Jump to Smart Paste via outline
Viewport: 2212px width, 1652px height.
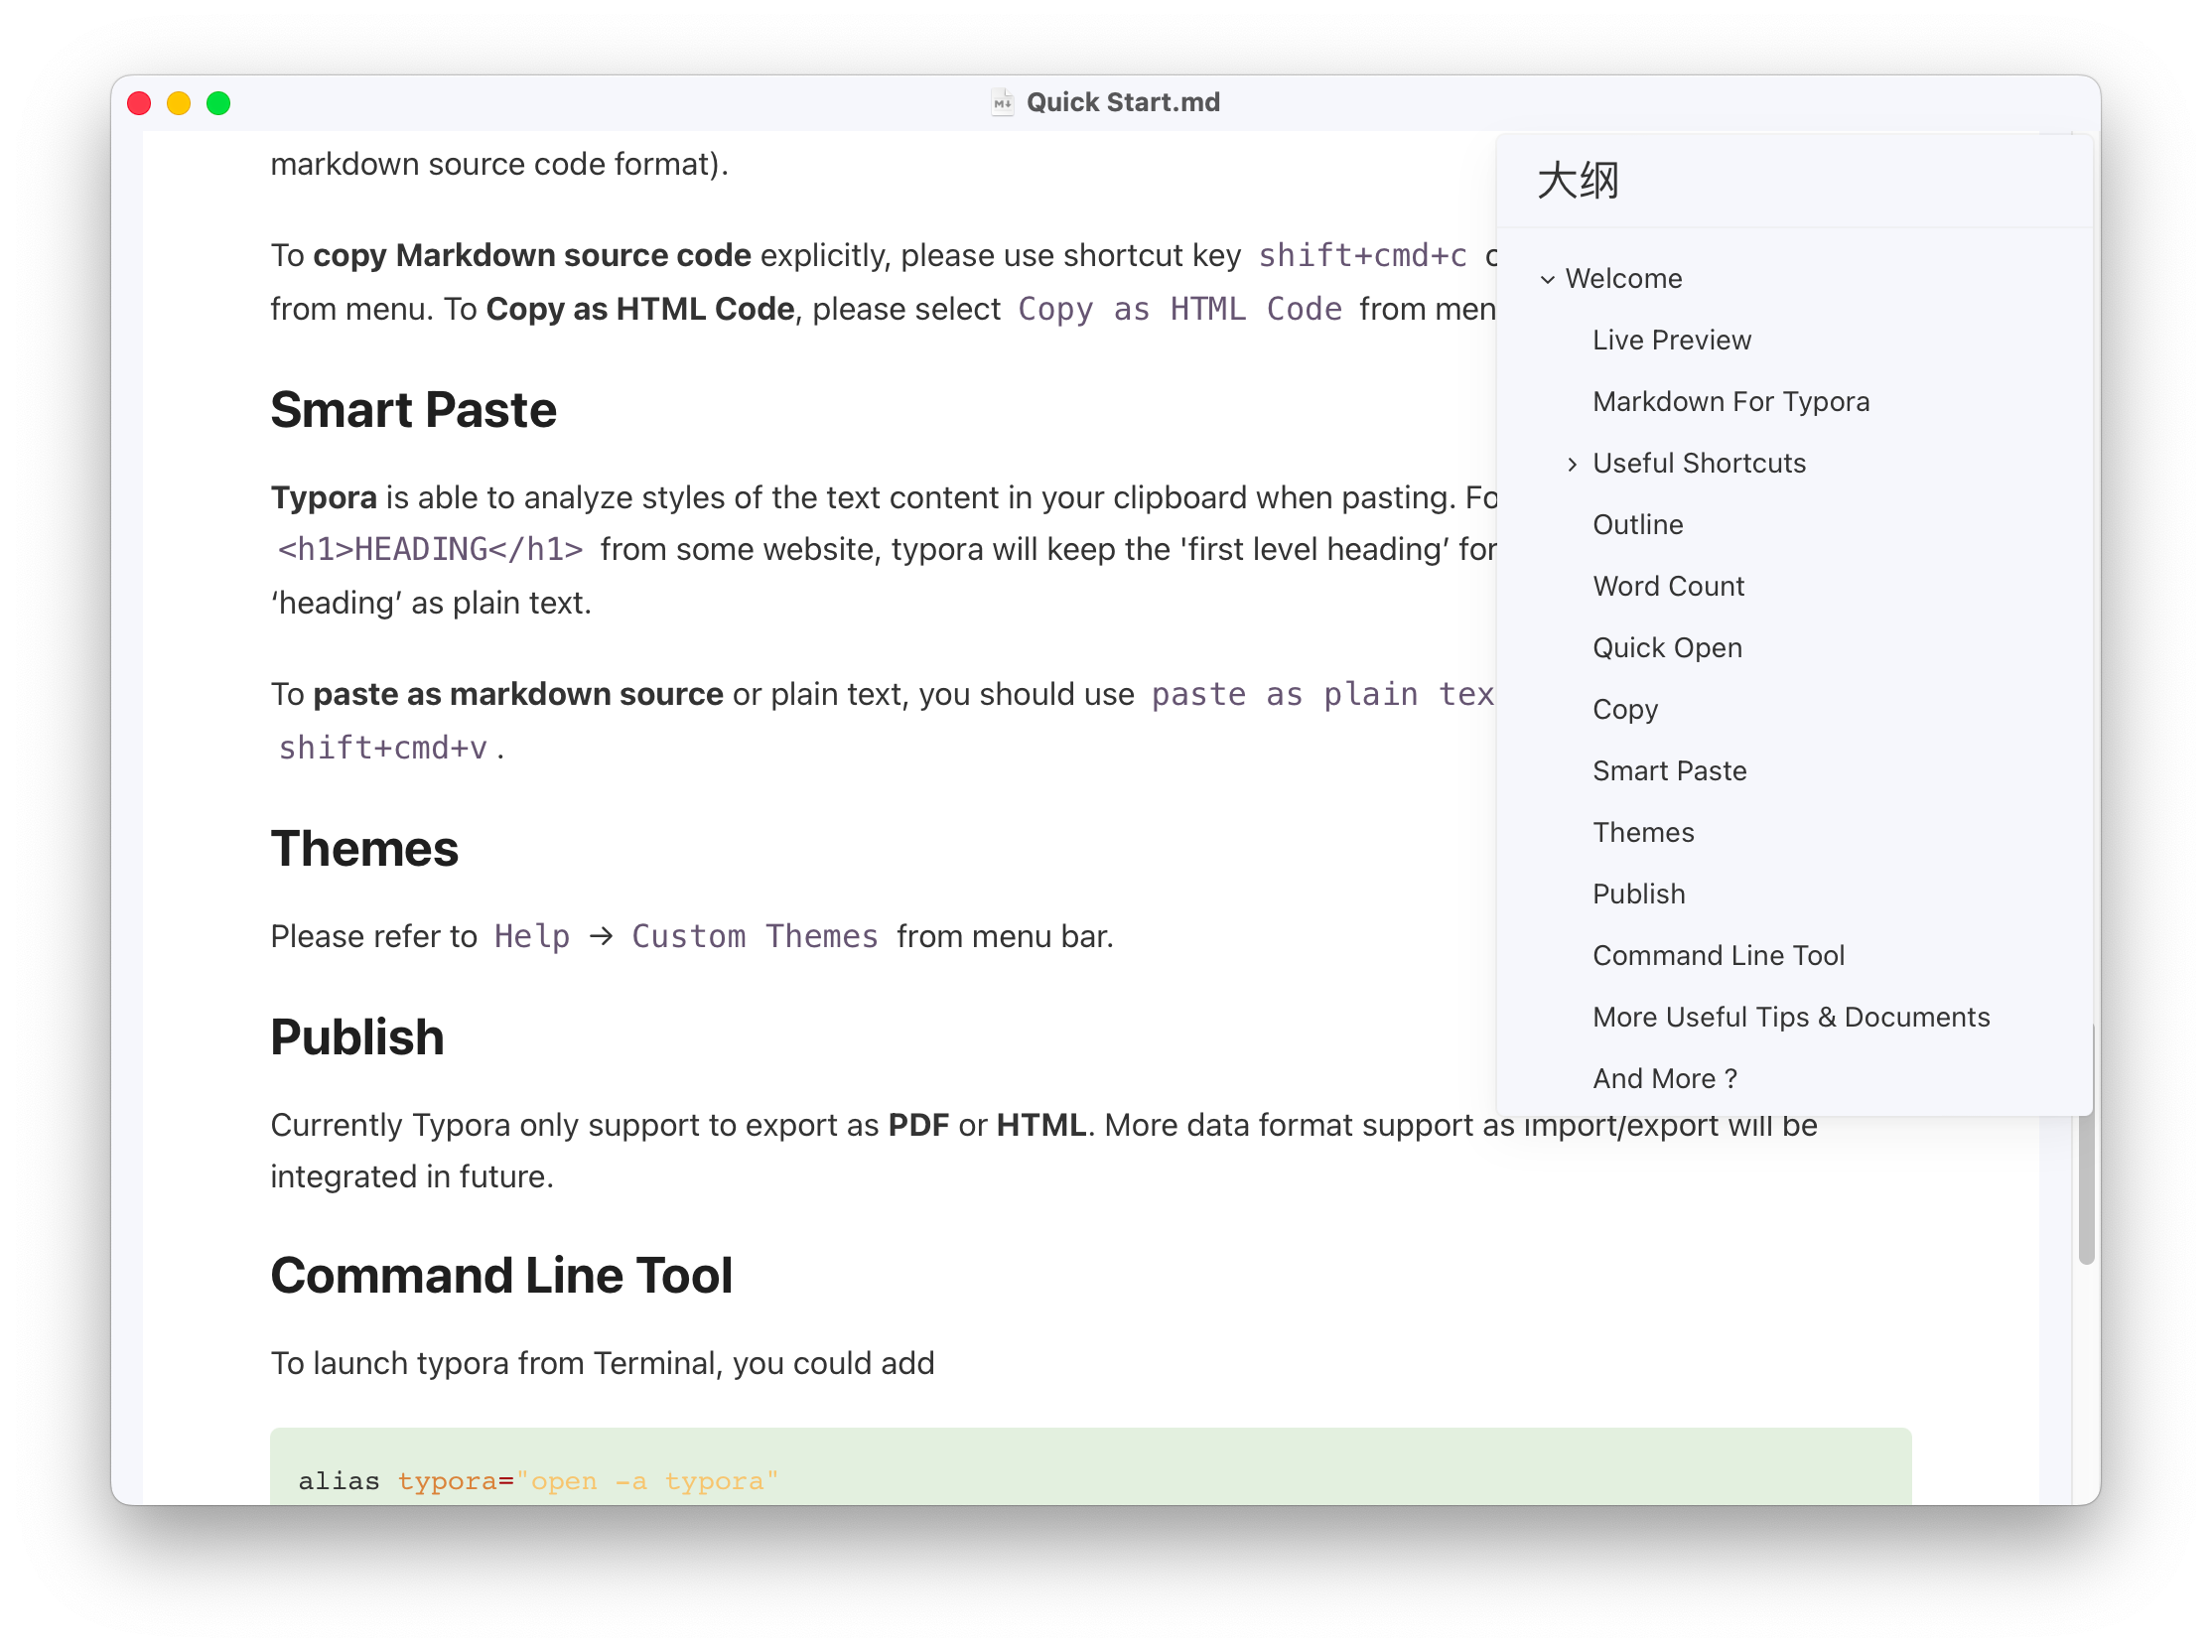coord(1669,771)
